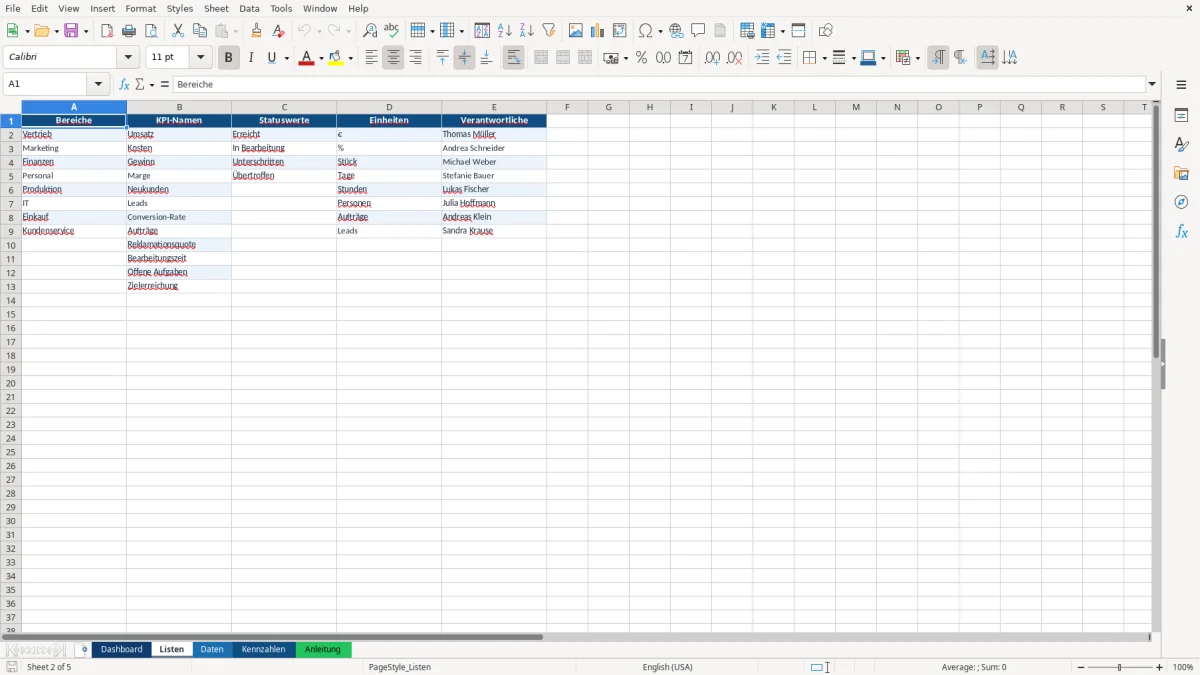Image resolution: width=1200 pixels, height=675 pixels.
Task: Sort ascending
Action: pos(505,31)
